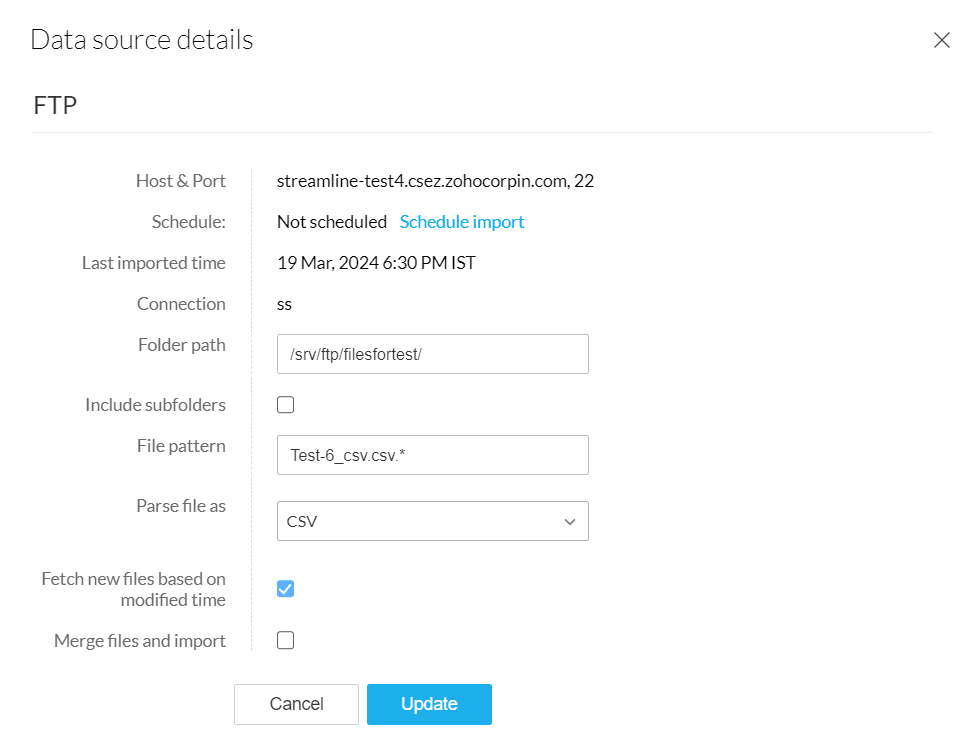Click the 'Include subfolders' label
Screen dimensions: 969x746
[x=155, y=405]
